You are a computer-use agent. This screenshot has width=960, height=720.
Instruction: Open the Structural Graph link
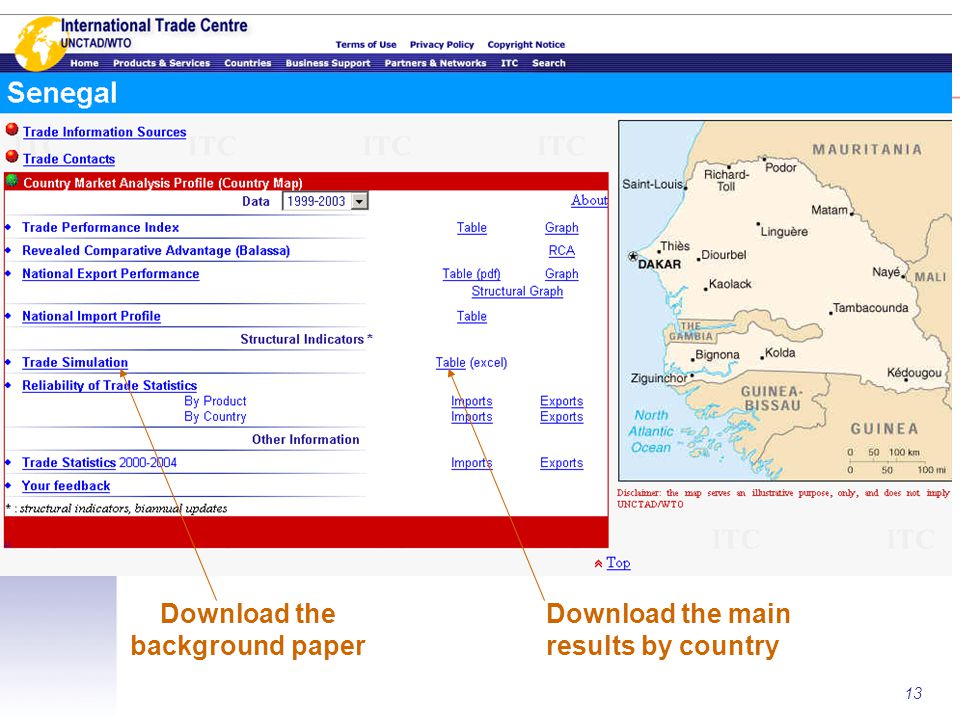point(517,291)
